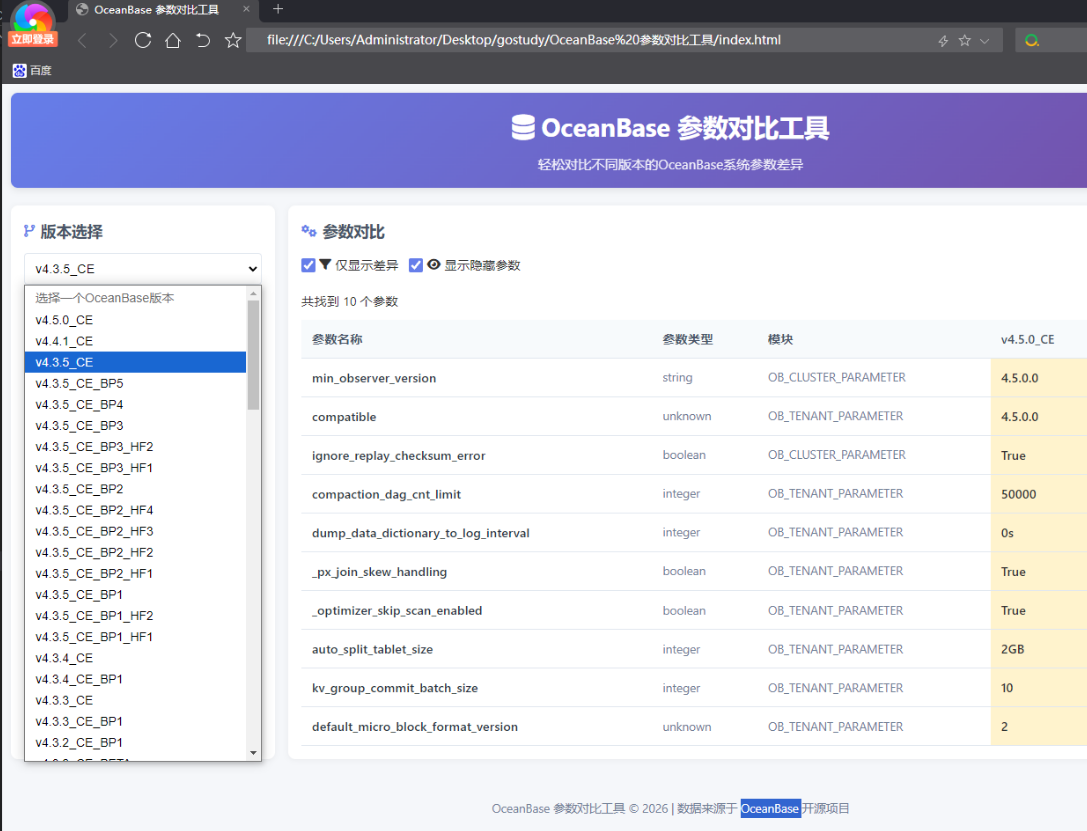This screenshot has height=831, width=1087.
Task: Pick v4.3.5_CE_BP3_HF1 option
Action: pos(135,468)
